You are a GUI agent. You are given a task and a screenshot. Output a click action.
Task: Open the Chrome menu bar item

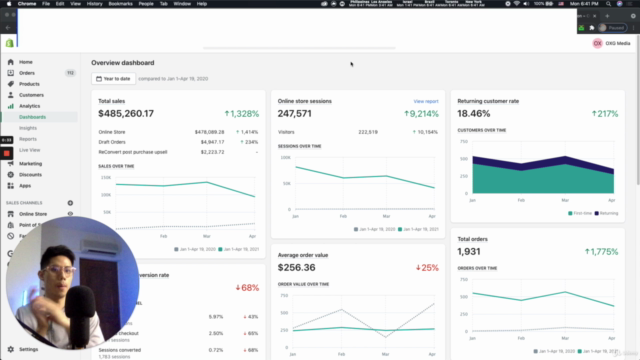tap(27, 4)
